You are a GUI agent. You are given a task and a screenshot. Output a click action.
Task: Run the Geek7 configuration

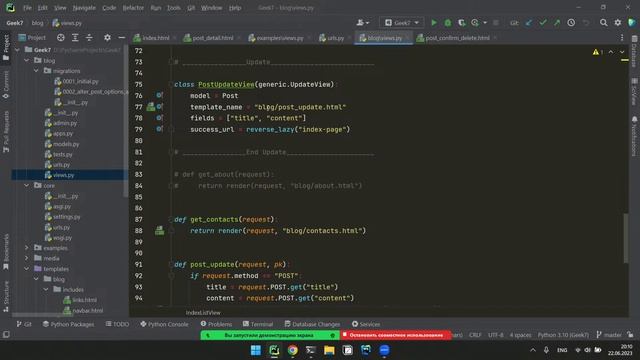click(x=434, y=23)
